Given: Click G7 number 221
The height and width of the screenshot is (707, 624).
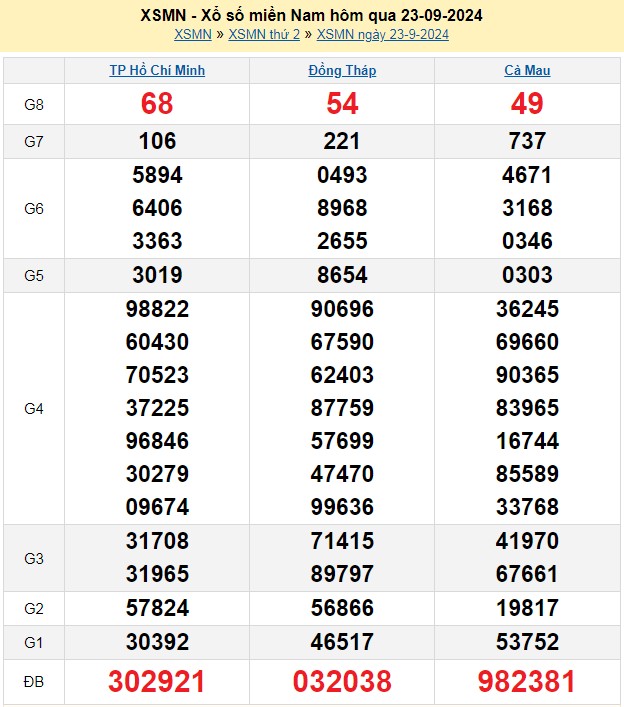Looking at the screenshot, I should [342, 141].
